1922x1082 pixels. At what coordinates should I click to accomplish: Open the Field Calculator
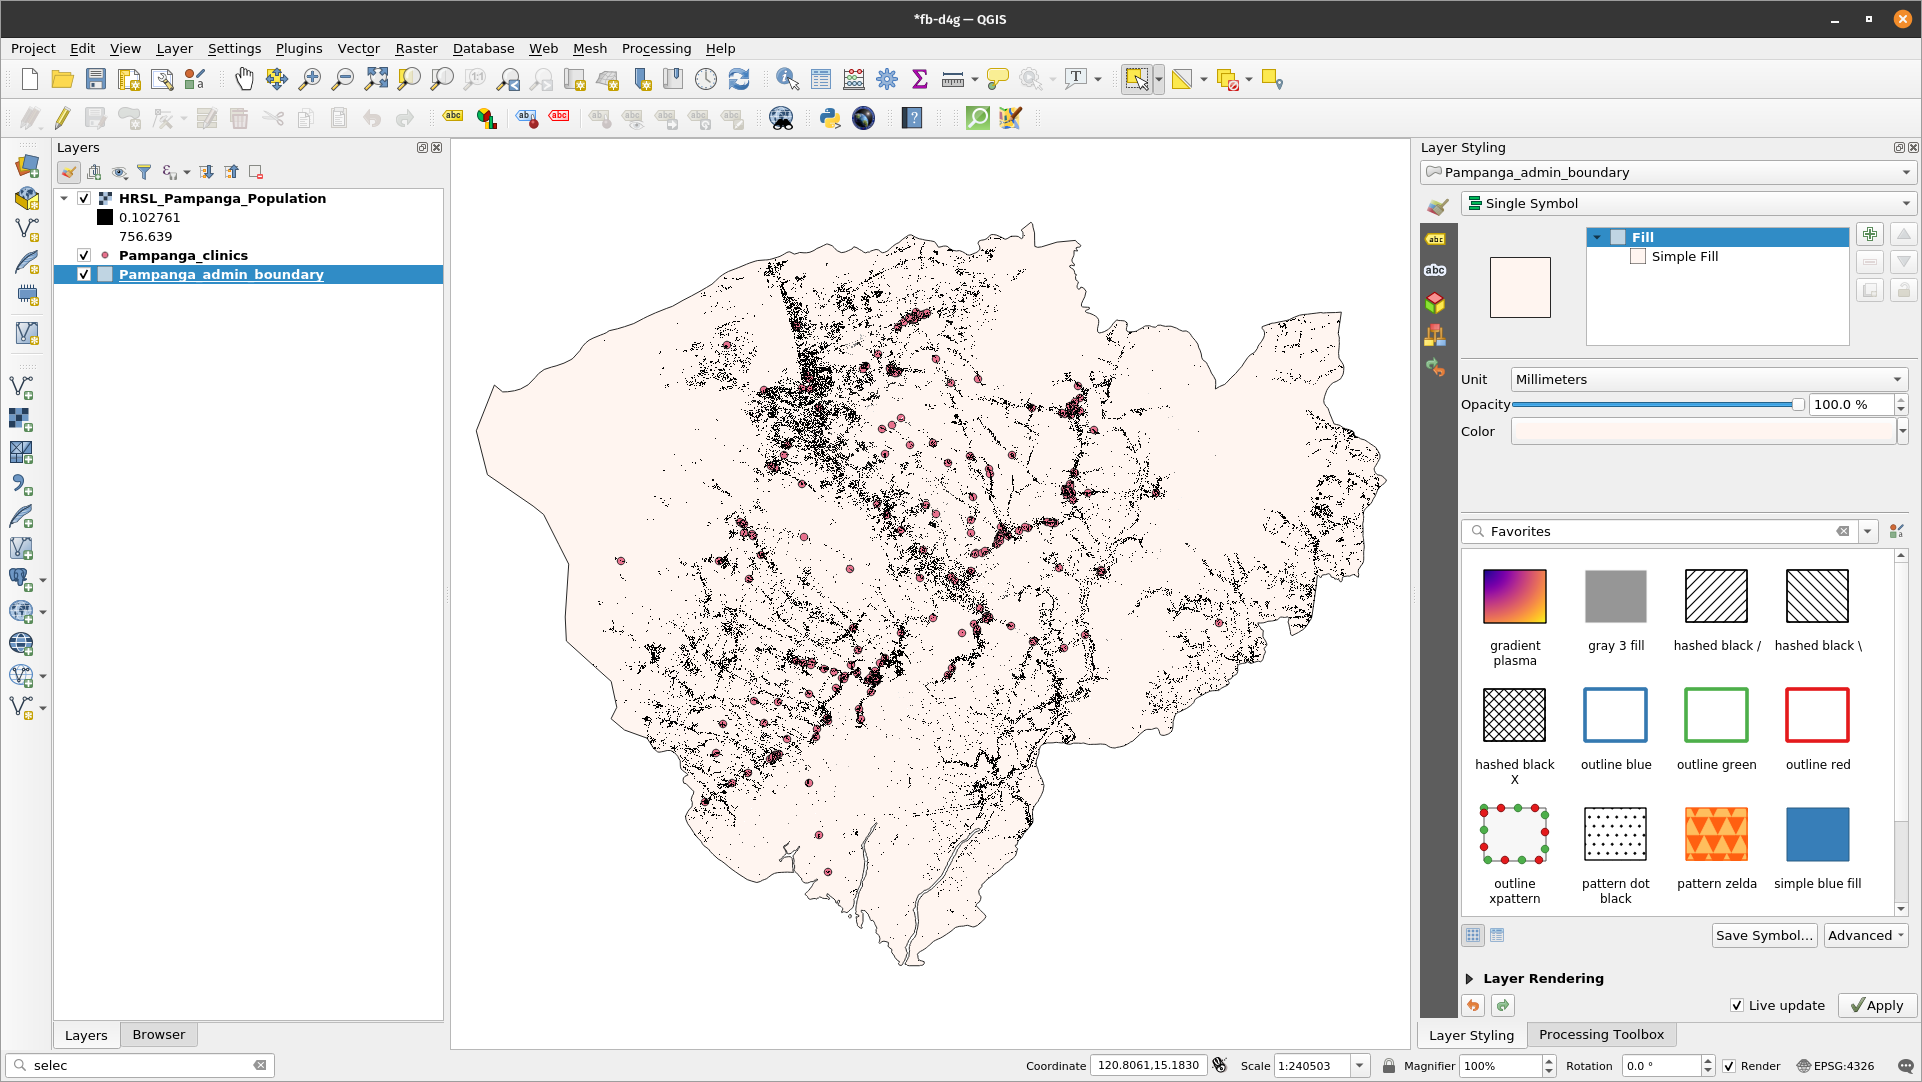853,79
